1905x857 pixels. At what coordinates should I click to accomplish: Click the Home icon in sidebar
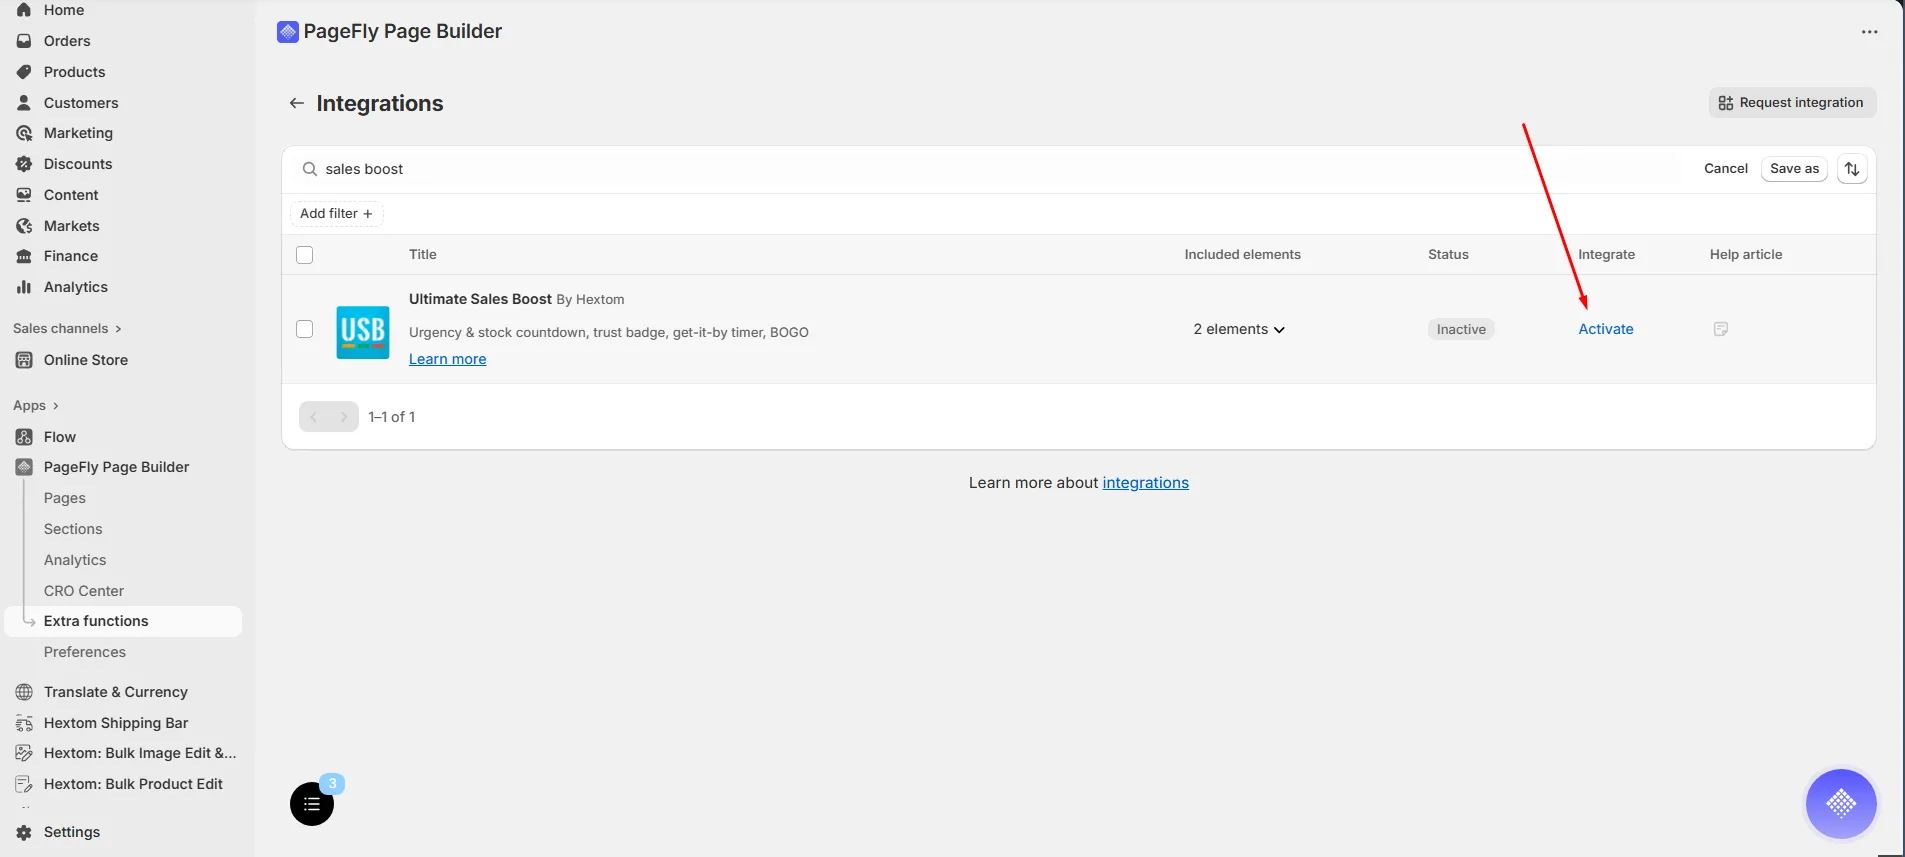tap(24, 10)
